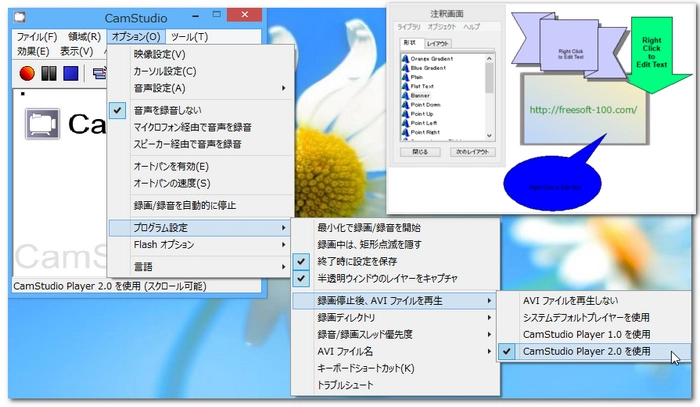Select CamStudio Player 2.0 を使用
This screenshot has height=407, width=700.
pos(586,351)
